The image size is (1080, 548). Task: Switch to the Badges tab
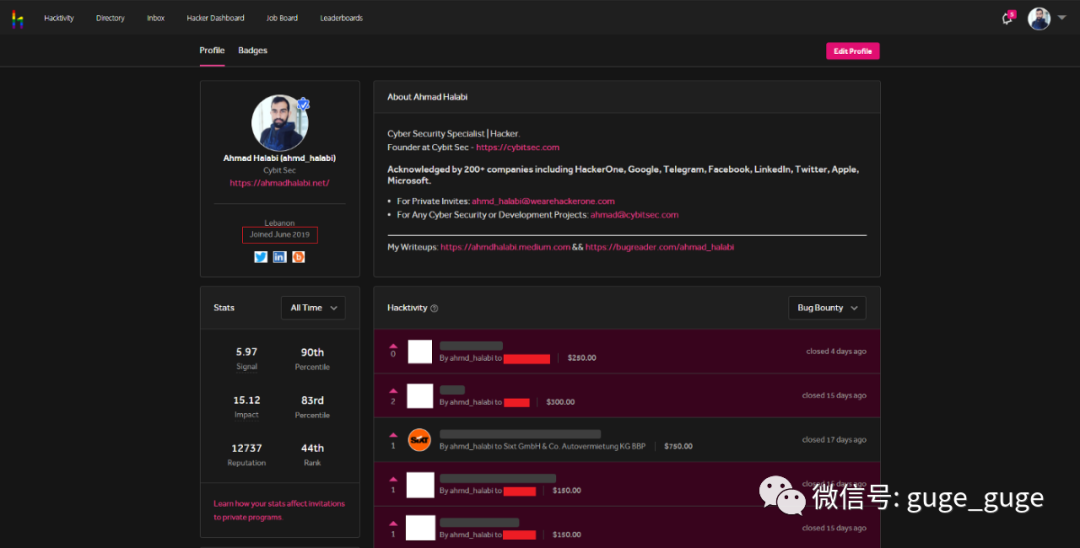click(253, 50)
